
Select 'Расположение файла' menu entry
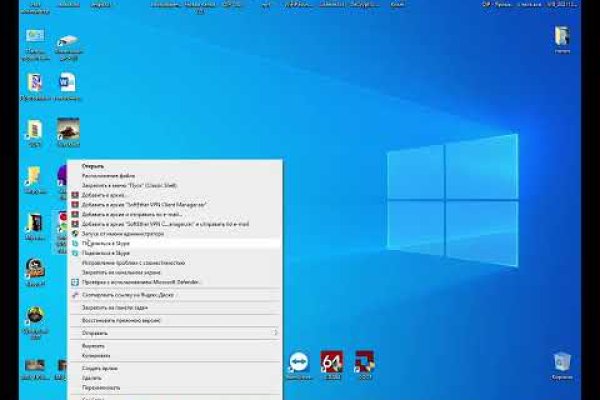coord(108,176)
